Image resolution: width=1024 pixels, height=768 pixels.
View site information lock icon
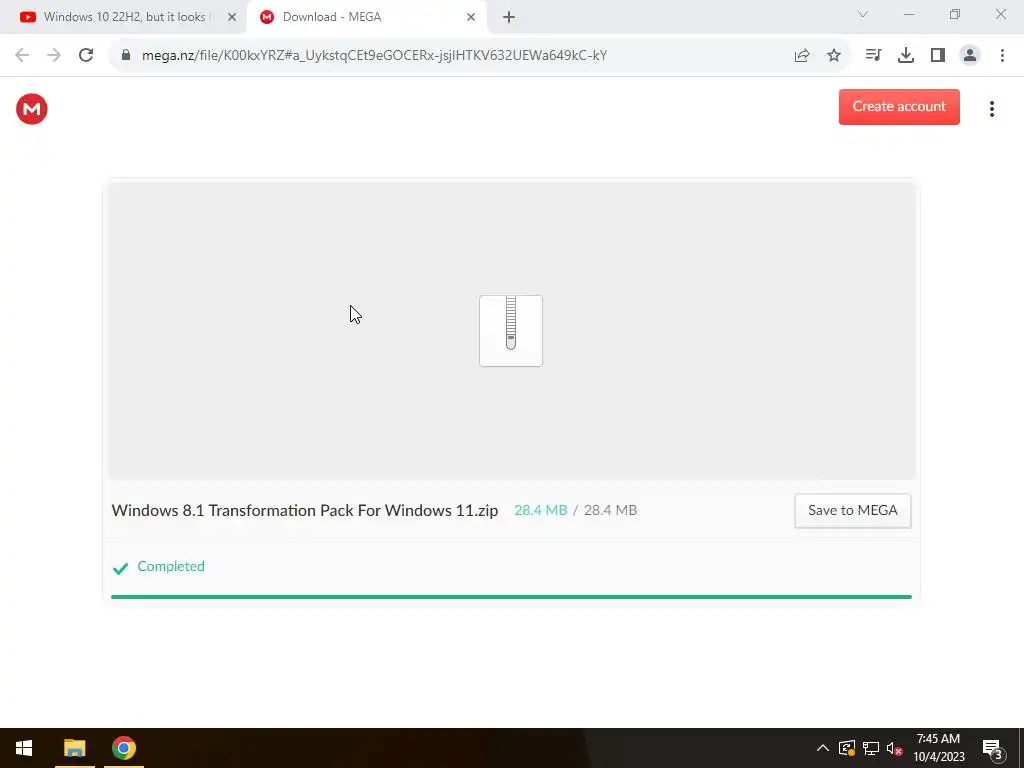click(126, 55)
